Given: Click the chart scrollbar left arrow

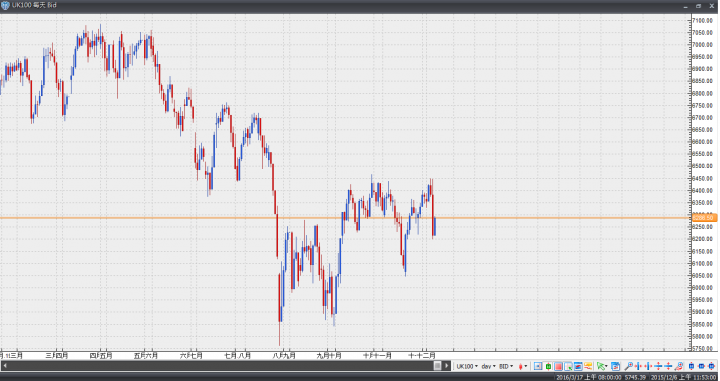Looking at the screenshot, I should (x=4, y=366).
